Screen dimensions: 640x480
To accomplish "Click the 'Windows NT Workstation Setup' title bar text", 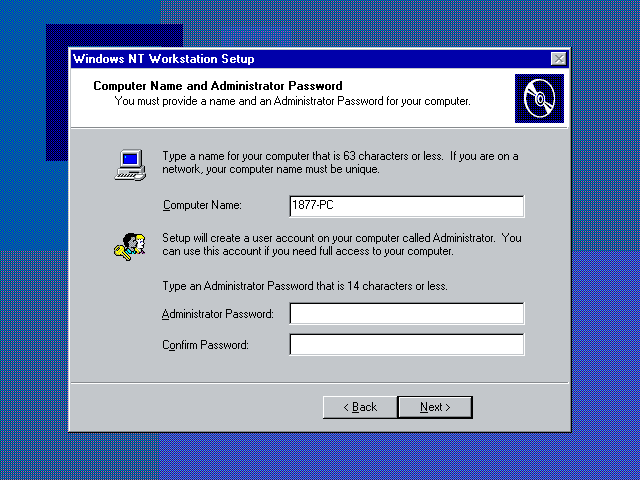I will 163,59.
